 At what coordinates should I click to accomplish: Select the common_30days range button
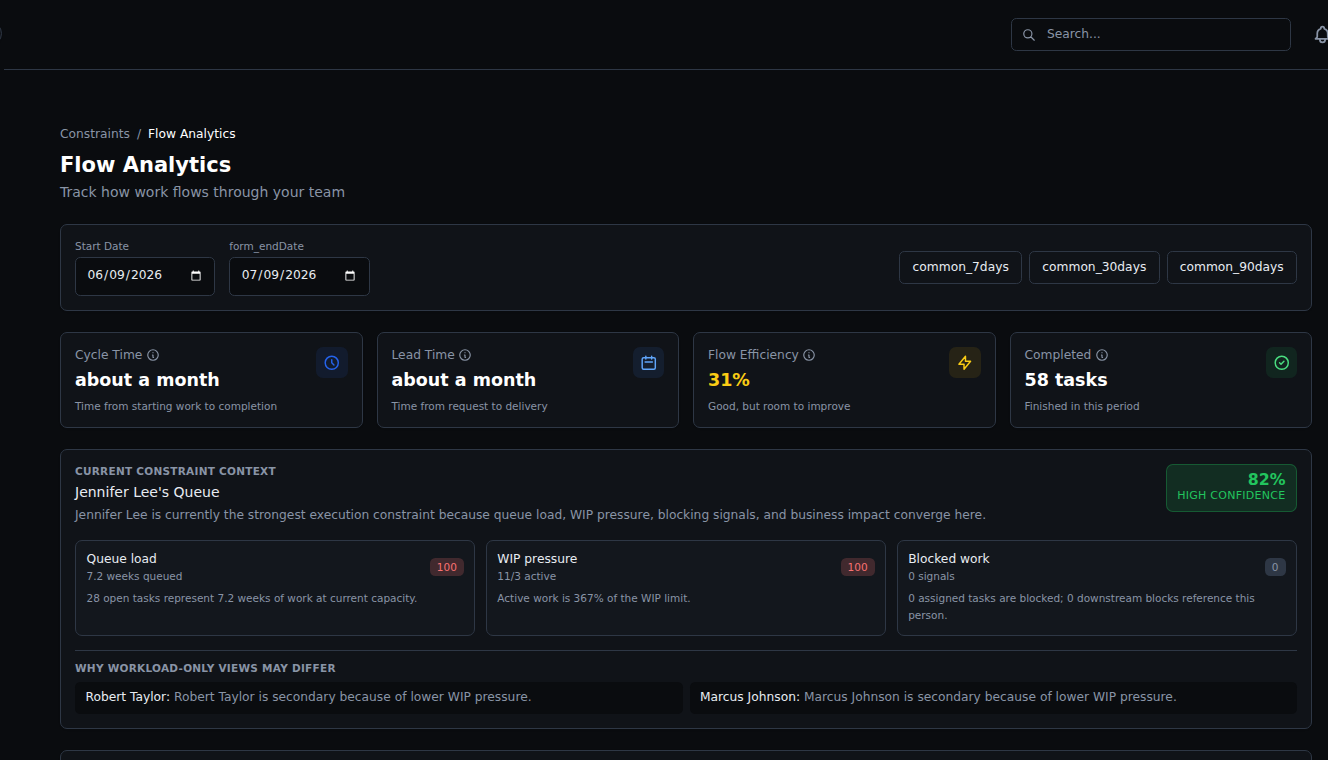tap(1094, 267)
